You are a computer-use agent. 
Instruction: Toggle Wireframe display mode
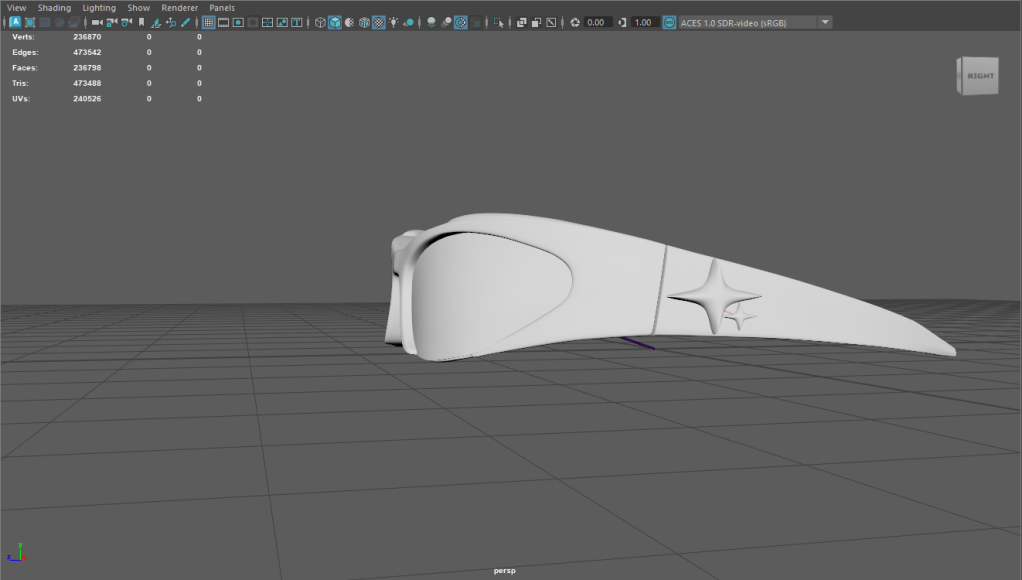coord(320,22)
